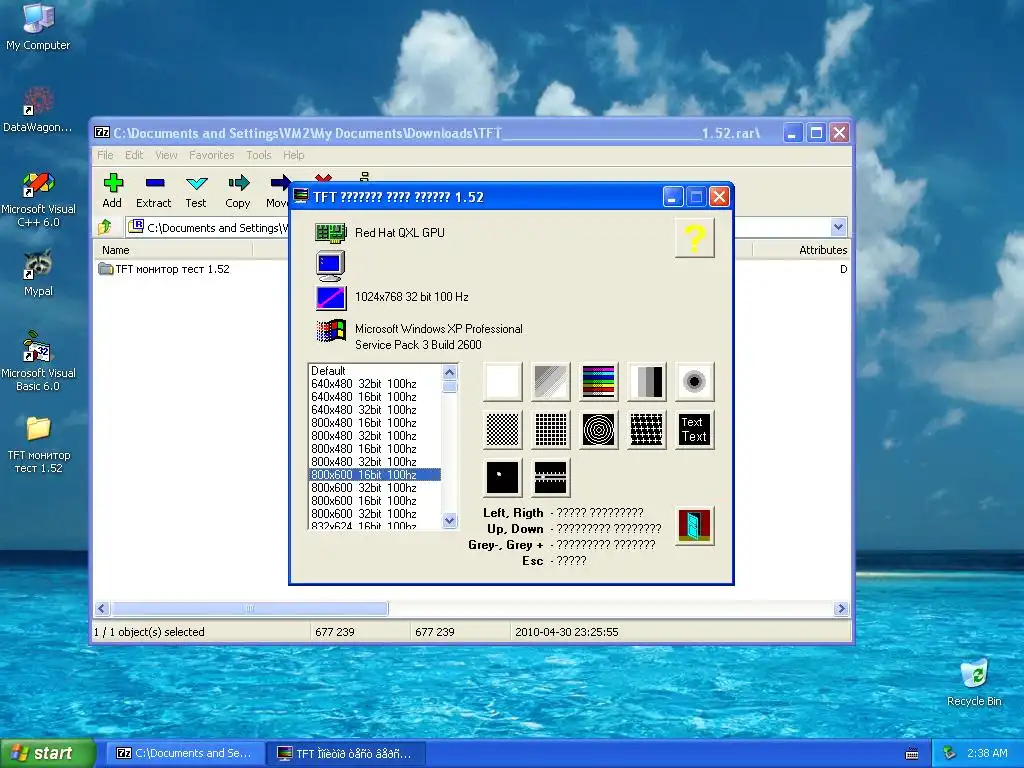
Task: Minimize the TFT test window
Action: tap(673, 197)
